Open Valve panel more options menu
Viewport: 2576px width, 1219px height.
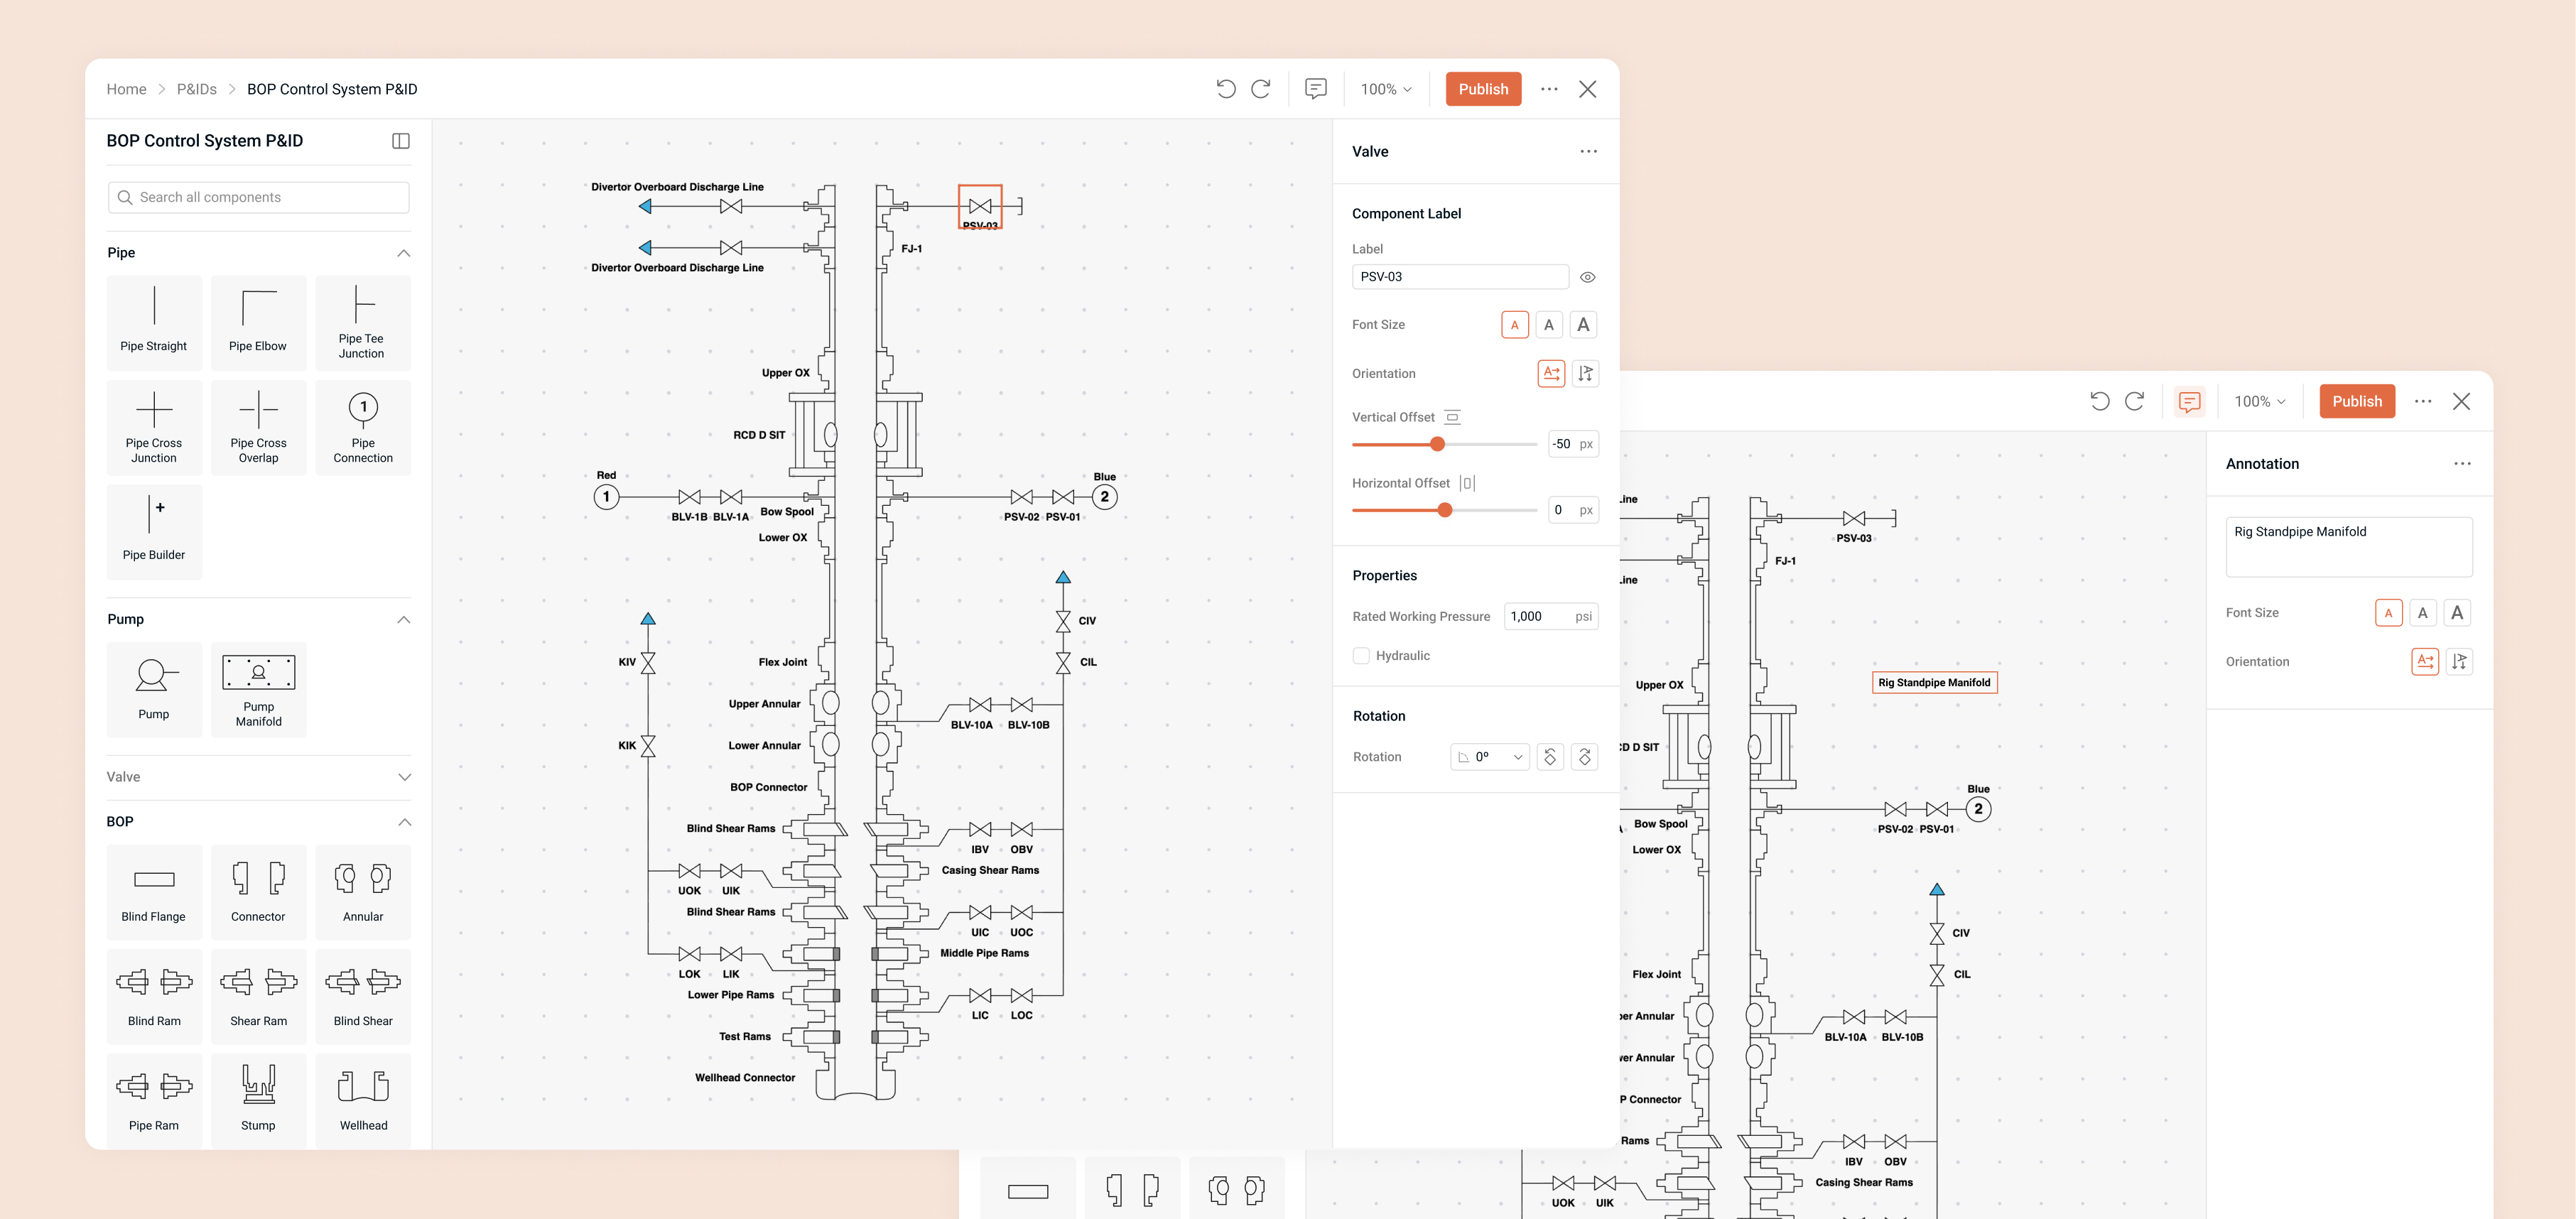click(1588, 152)
